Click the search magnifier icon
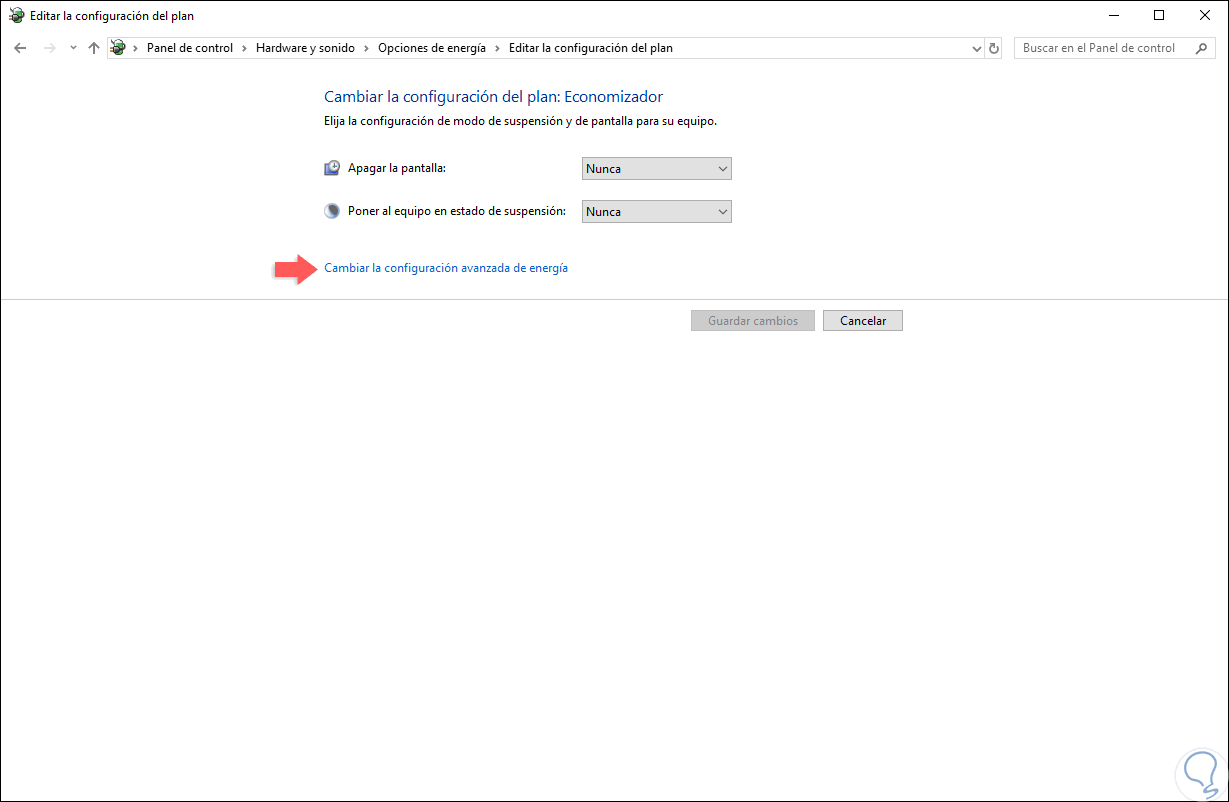 pos(1202,48)
